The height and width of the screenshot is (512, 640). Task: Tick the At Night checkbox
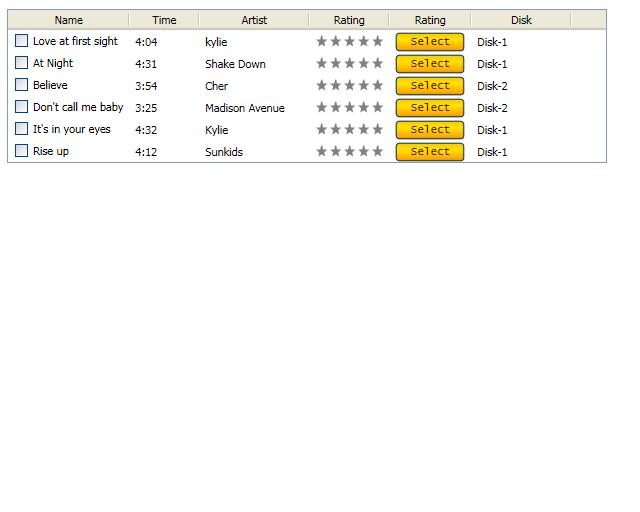[21, 63]
